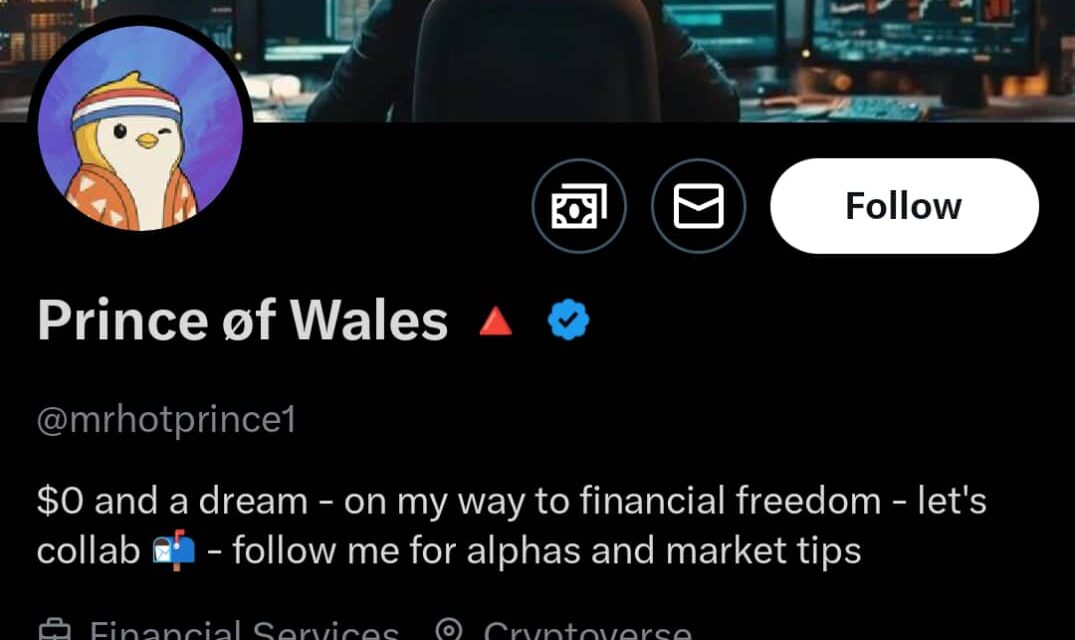The image size is (1075, 640).
Task: Click the trading monitor in banner right
Action: click(922, 34)
